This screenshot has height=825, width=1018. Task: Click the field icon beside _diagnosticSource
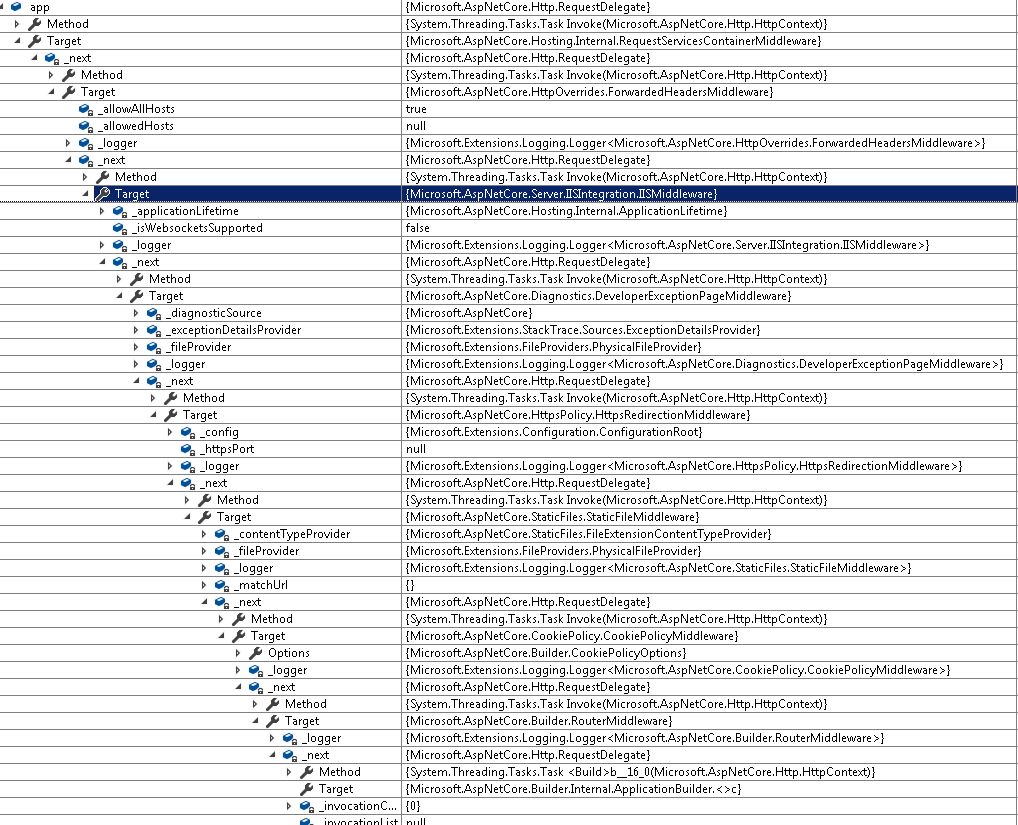(154, 313)
